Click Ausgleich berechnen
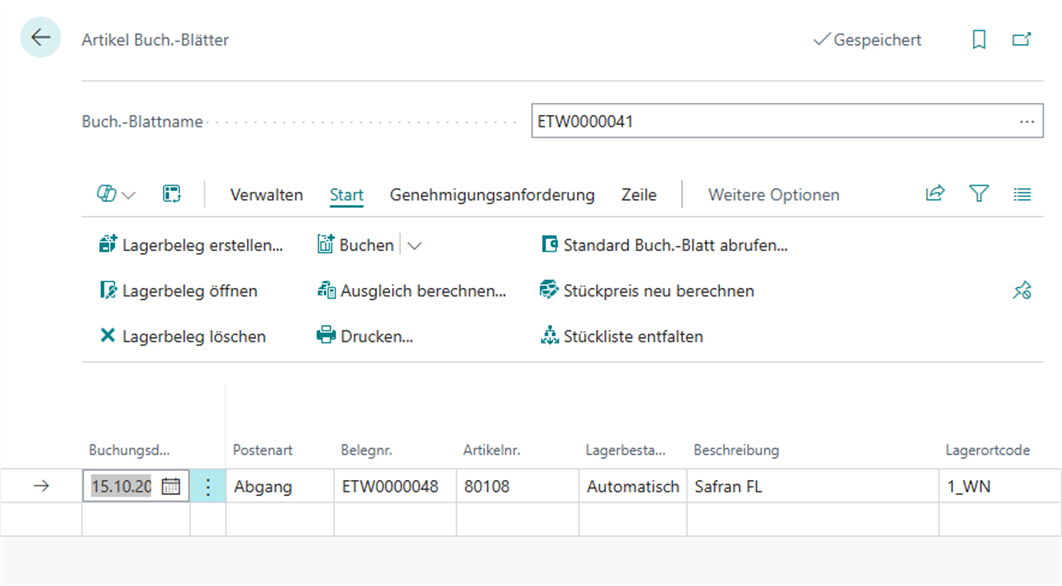The height and width of the screenshot is (586, 1062). (x=412, y=291)
